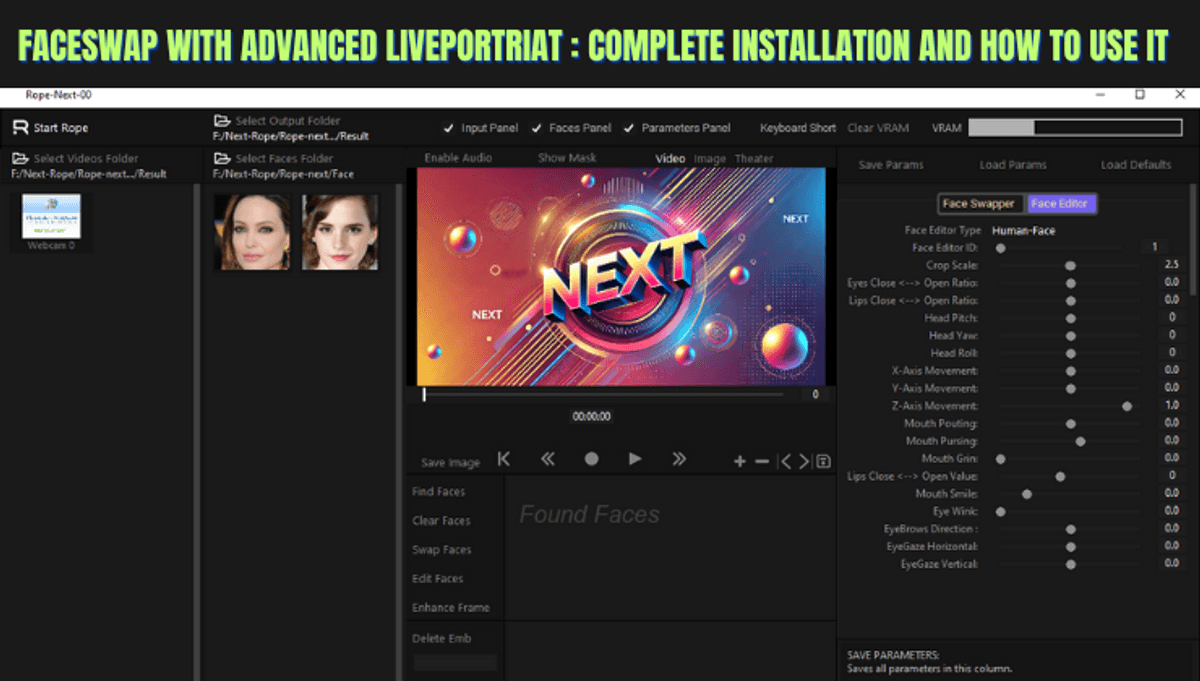Click the Crop Scale slider handle
Image resolution: width=1200 pixels, height=681 pixels.
point(1070,266)
